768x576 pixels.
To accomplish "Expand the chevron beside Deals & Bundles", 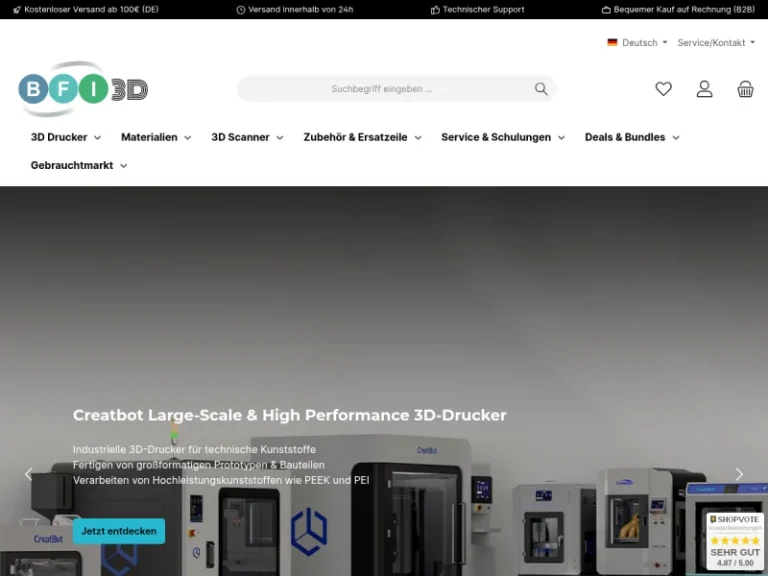I will pyautogui.click(x=676, y=138).
